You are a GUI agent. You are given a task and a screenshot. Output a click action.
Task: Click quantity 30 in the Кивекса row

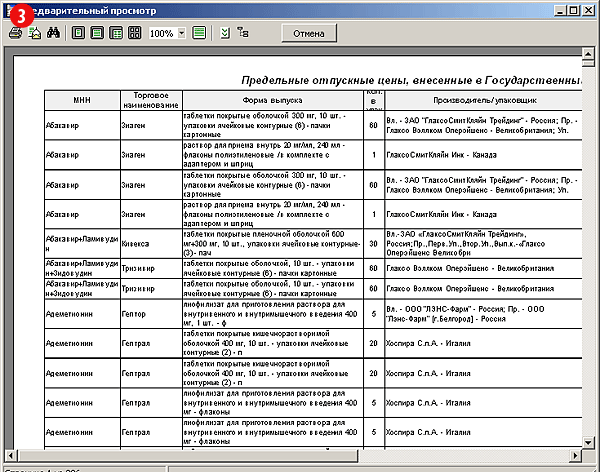coord(373,243)
